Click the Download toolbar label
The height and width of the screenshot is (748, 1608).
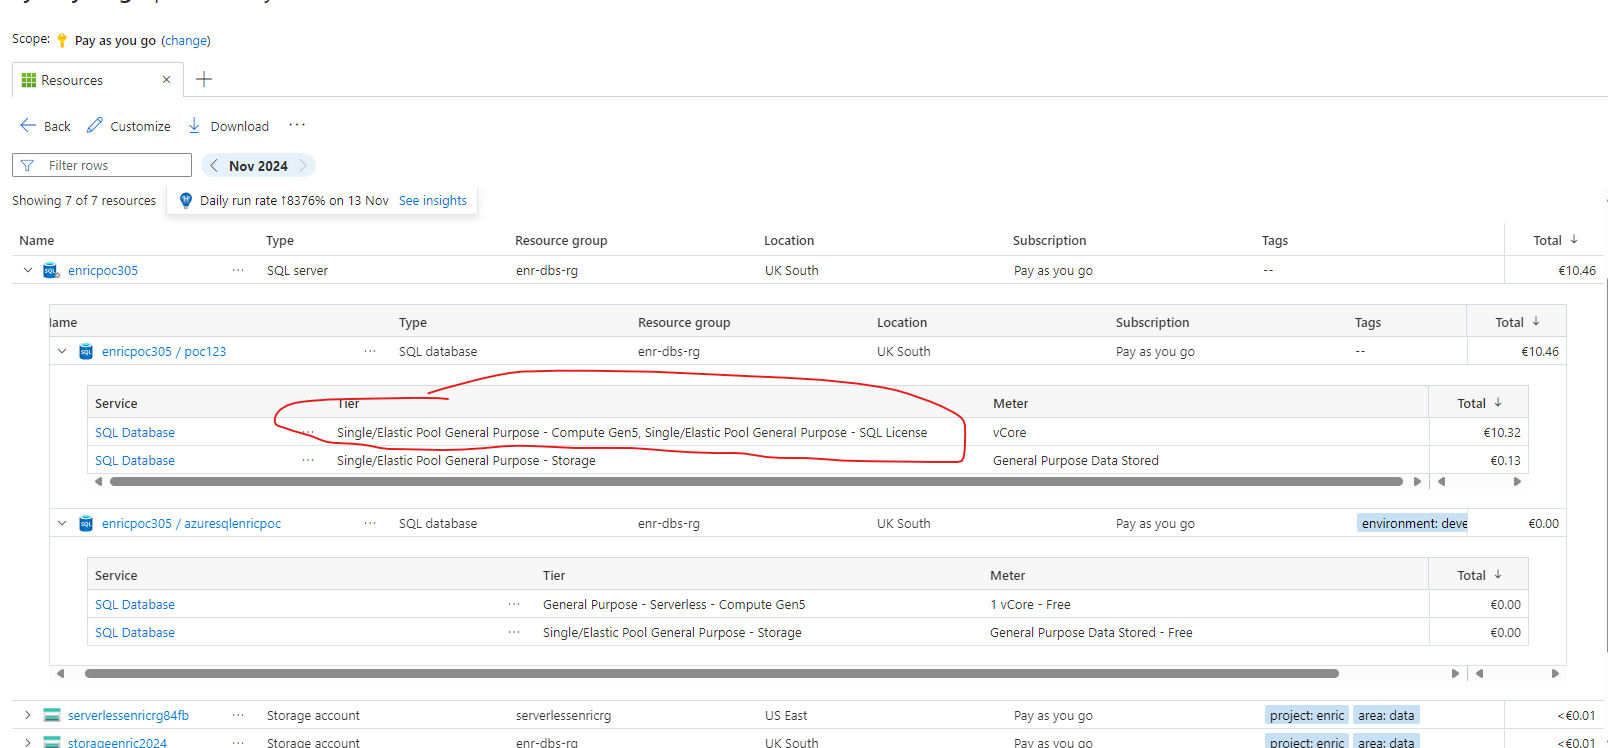click(x=240, y=126)
